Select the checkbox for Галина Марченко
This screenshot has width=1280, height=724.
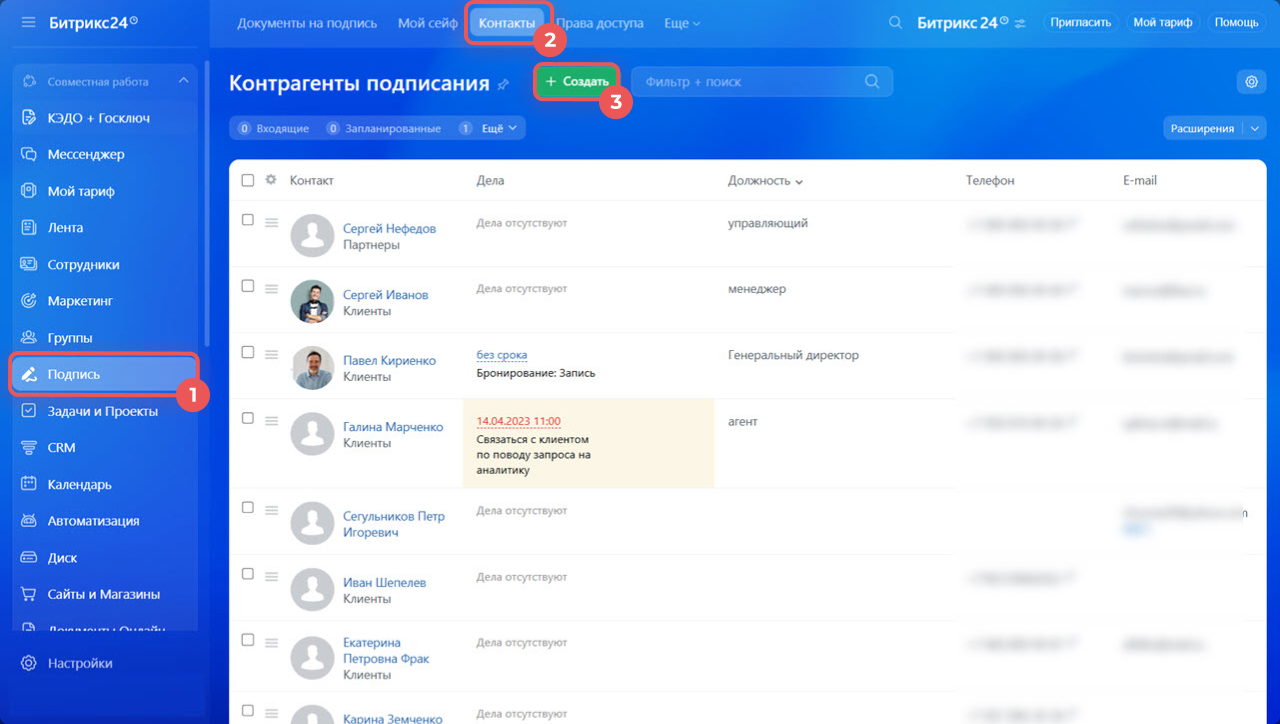click(x=248, y=419)
